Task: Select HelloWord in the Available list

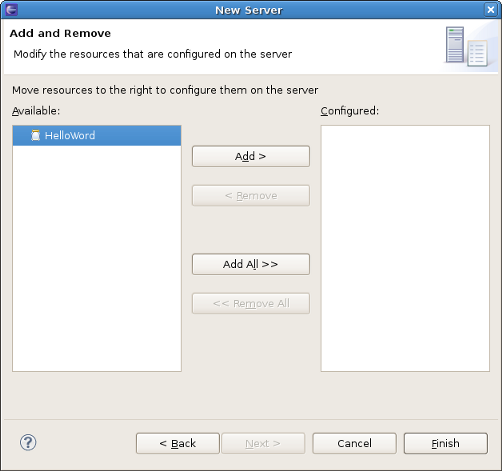Action: click(x=97, y=136)
